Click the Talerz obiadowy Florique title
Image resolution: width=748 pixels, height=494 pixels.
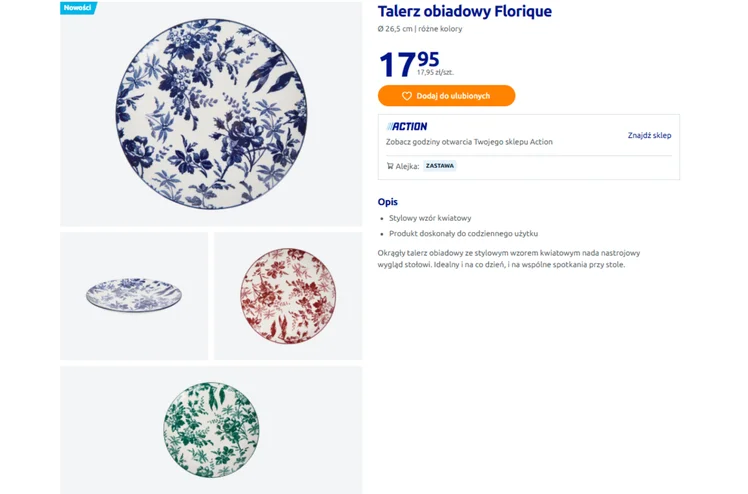click(464, 12)
